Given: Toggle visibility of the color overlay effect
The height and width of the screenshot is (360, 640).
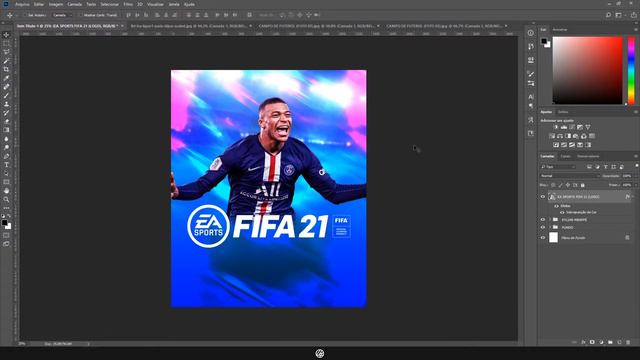Looking at the screenshot, I should click(x=562, y=212).
